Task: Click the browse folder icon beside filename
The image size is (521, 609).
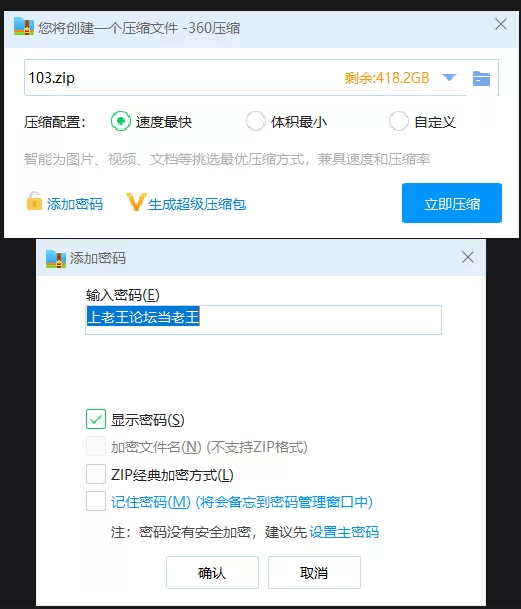Action: [x=481, y=78]
